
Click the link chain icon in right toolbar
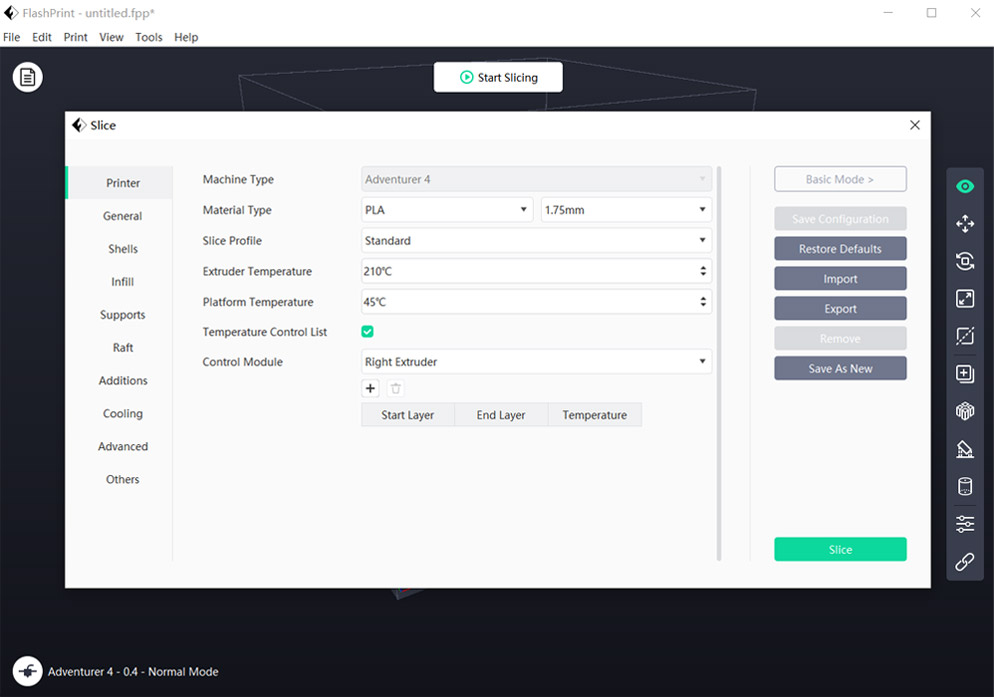point(965,561)
